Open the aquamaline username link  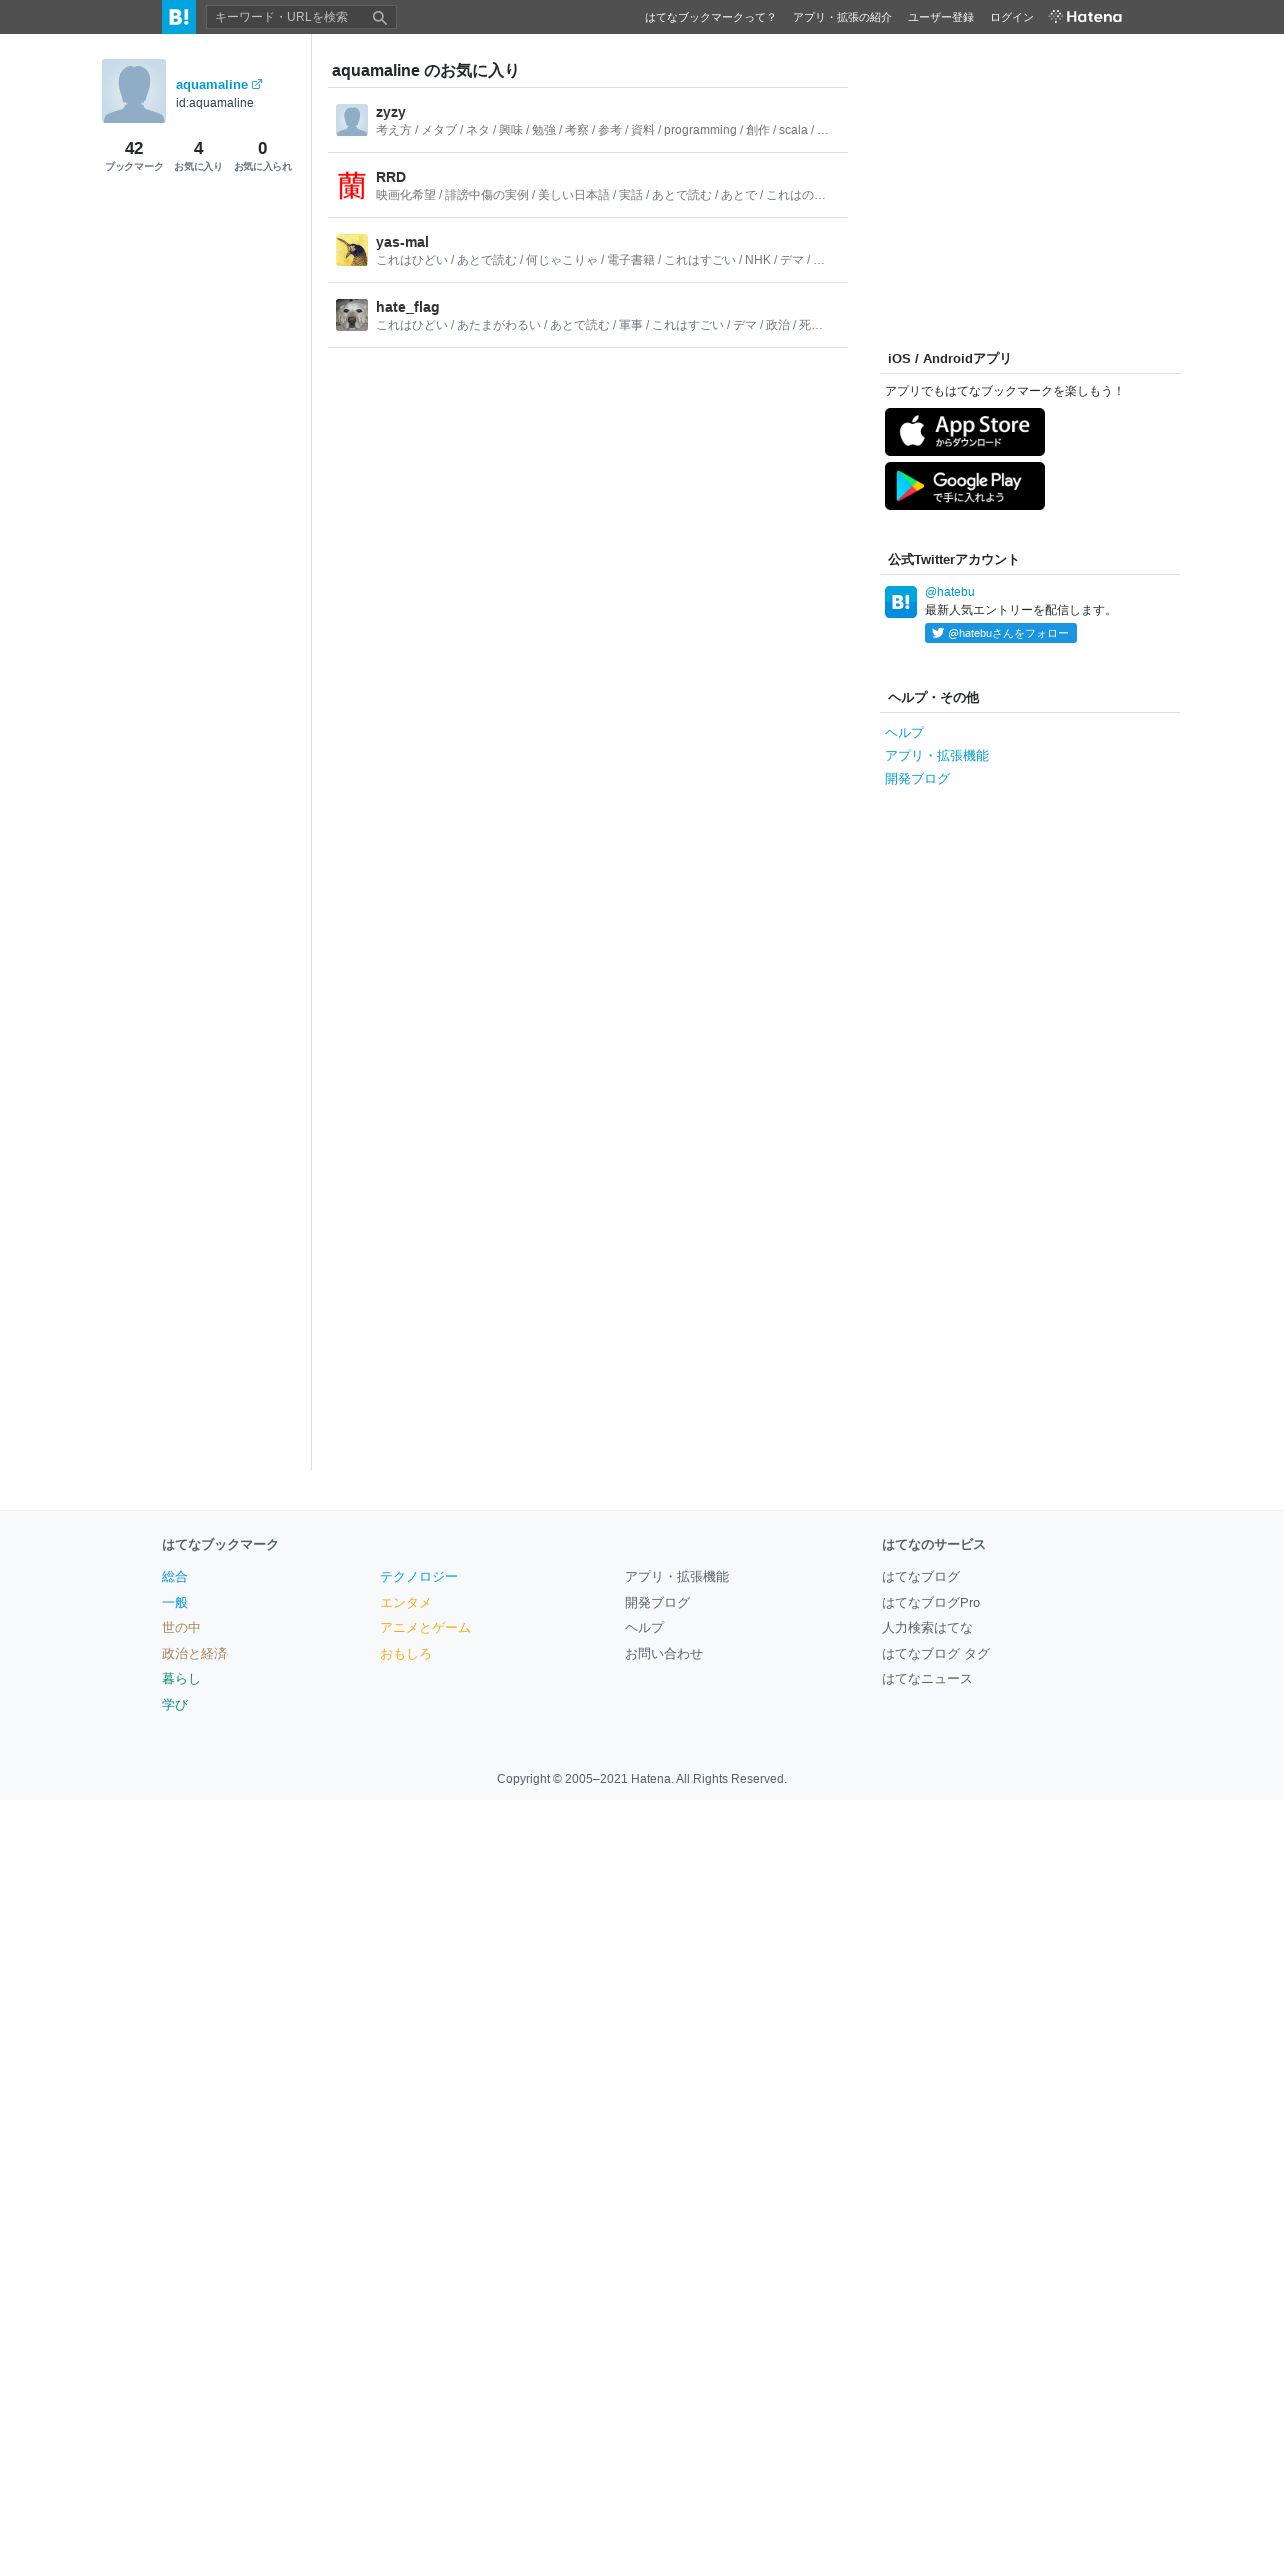212,85
